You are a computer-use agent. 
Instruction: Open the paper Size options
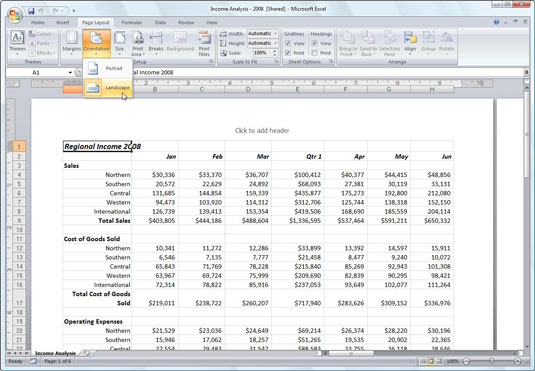[119, 43]
